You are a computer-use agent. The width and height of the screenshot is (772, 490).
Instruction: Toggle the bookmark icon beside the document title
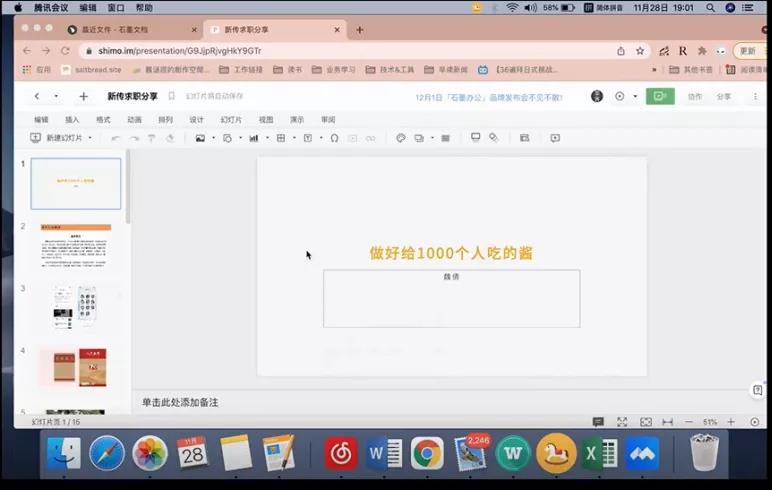coord(171,96)
